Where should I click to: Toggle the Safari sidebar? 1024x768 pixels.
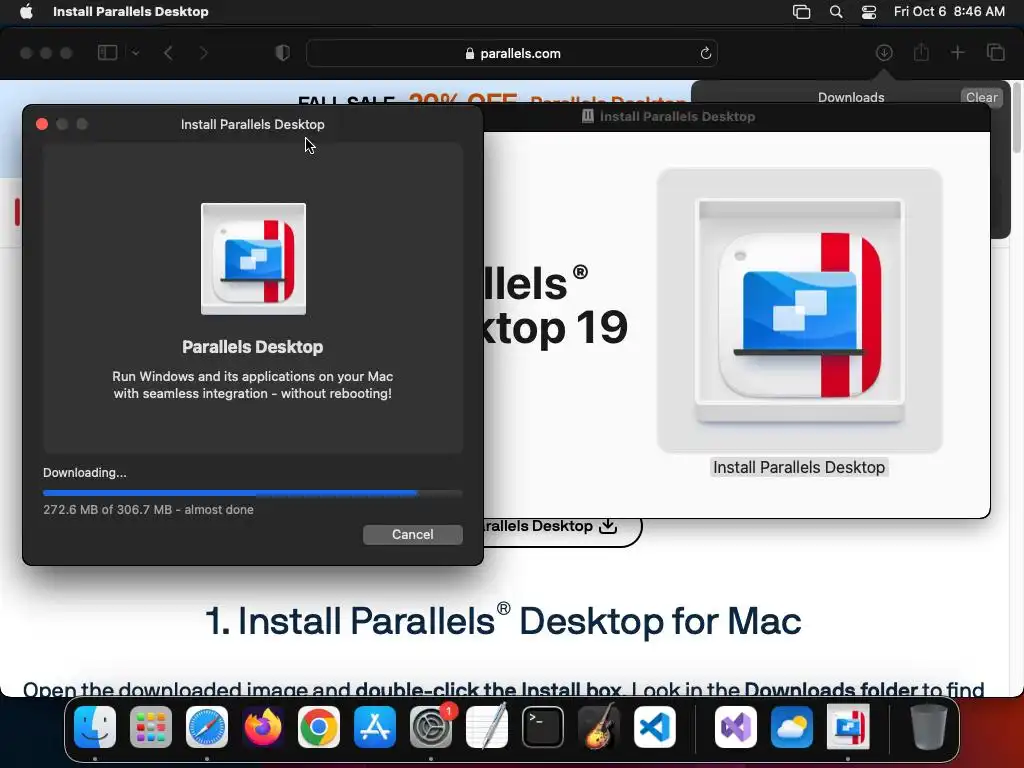click(107, 53)
